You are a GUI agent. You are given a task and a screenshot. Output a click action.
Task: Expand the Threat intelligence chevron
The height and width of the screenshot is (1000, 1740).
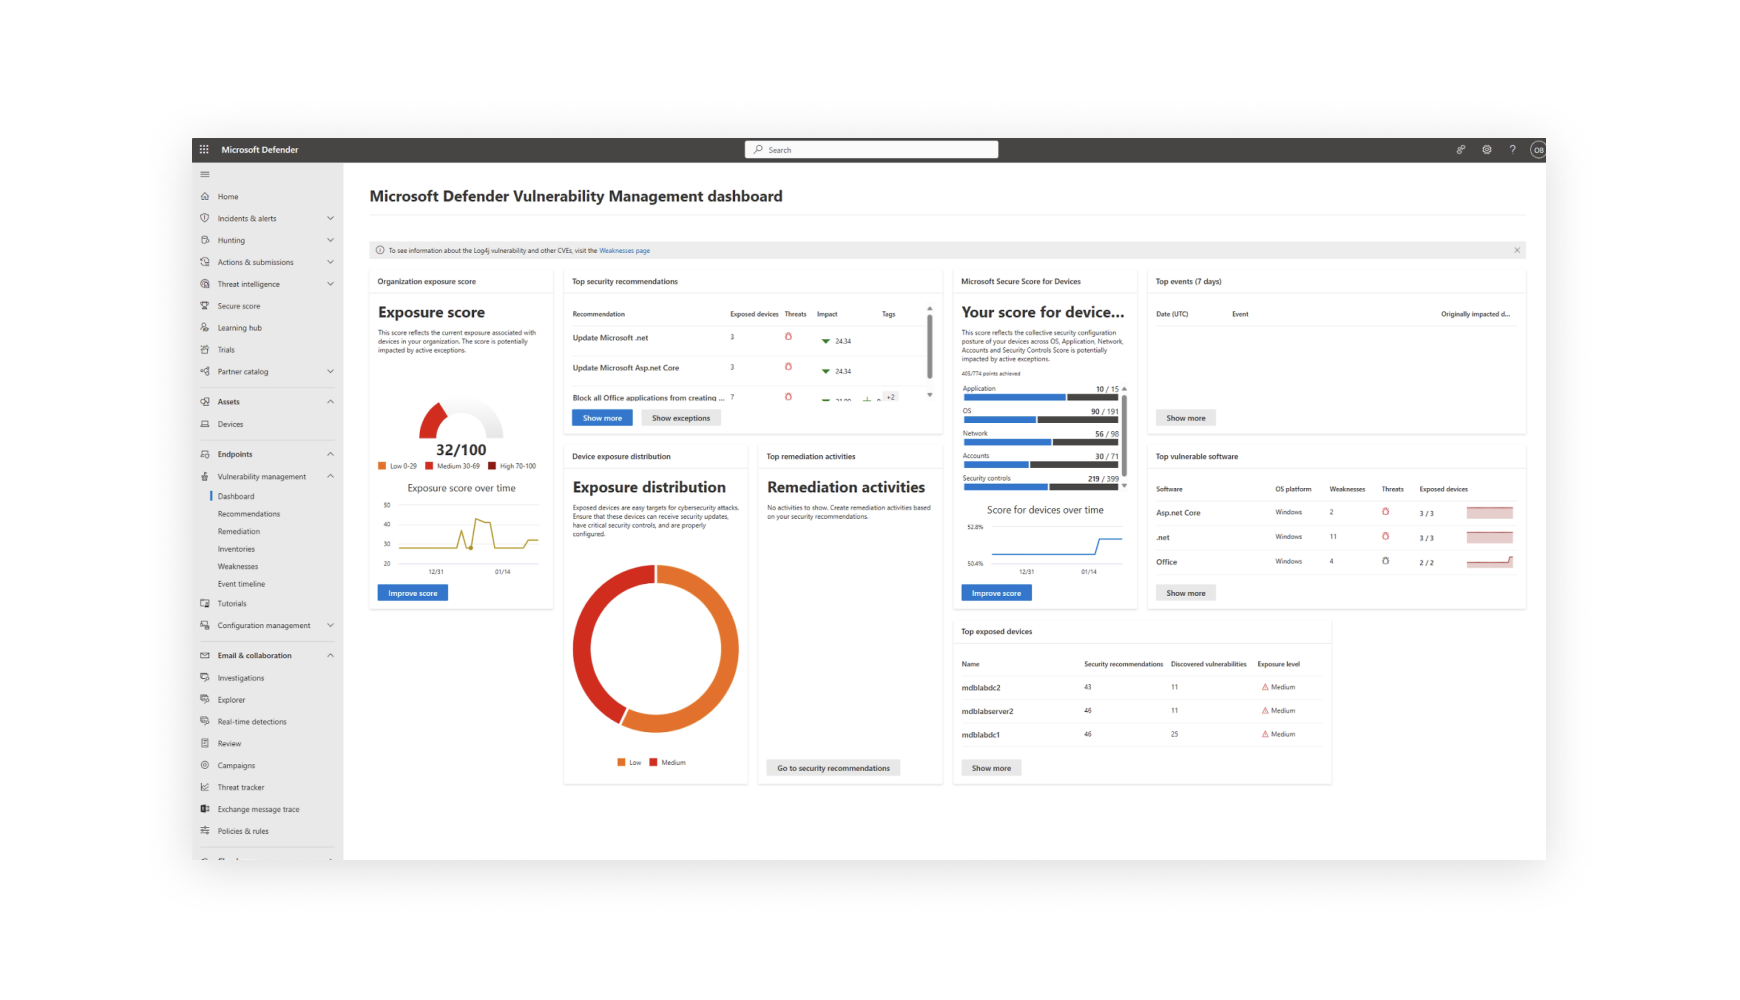coord(330,284)
